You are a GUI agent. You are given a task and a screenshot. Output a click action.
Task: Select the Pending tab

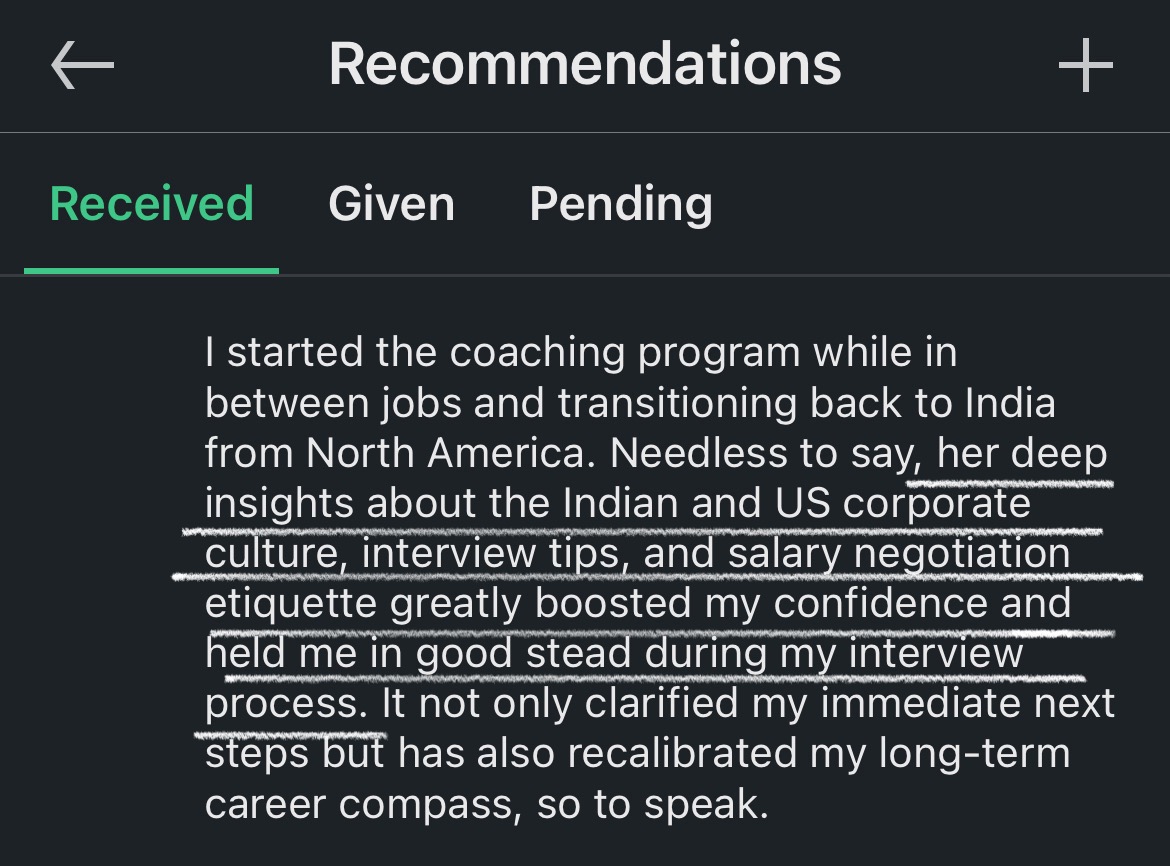(621, 204)
